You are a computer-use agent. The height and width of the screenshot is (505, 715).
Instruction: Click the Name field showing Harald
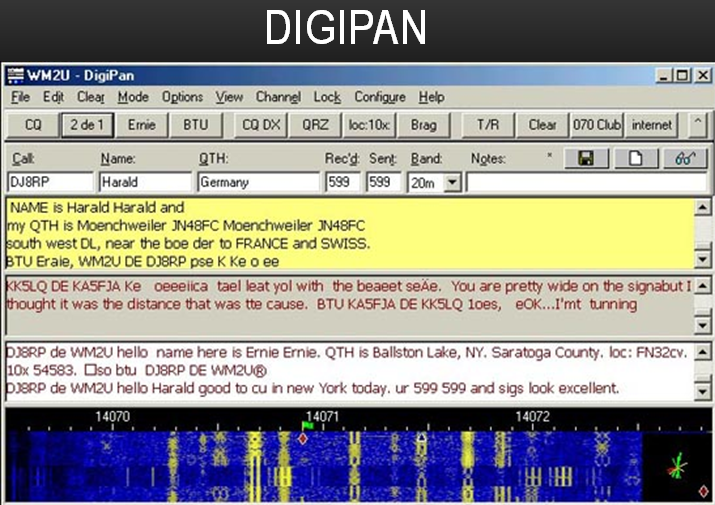145,182
